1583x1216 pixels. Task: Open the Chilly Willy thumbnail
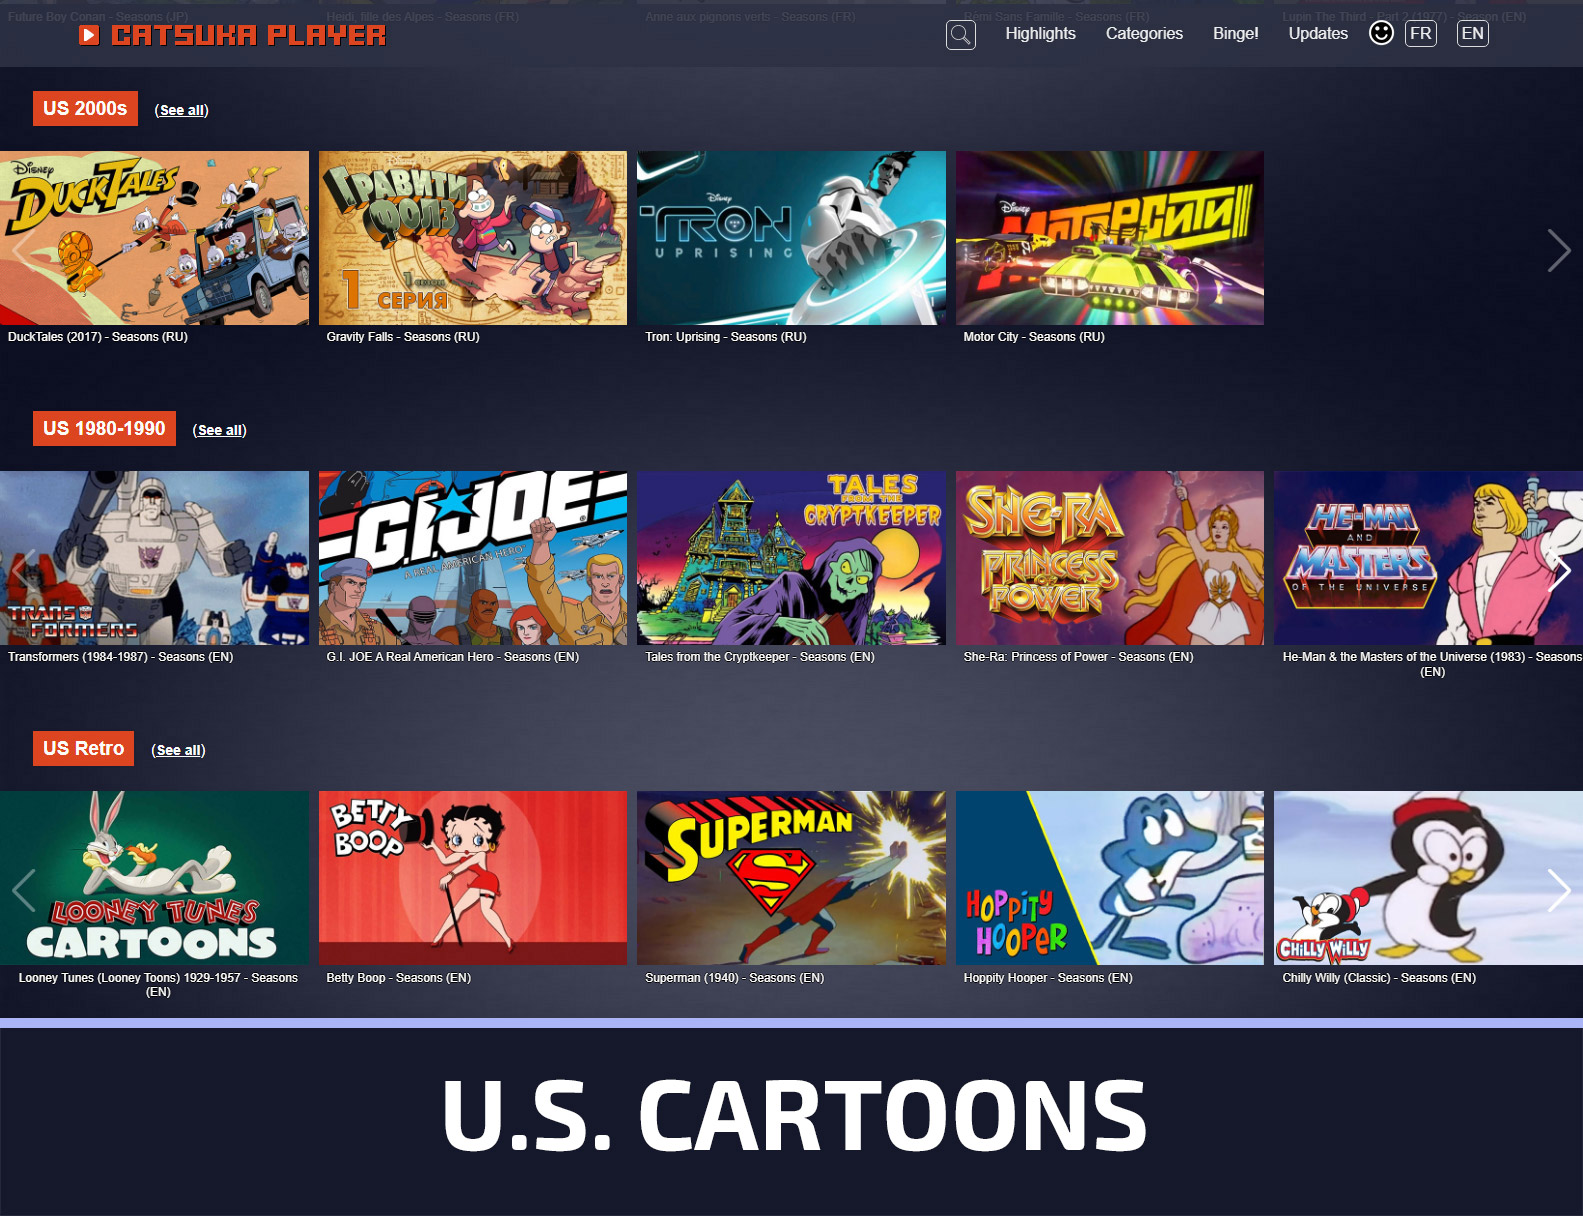[1428, 878]
